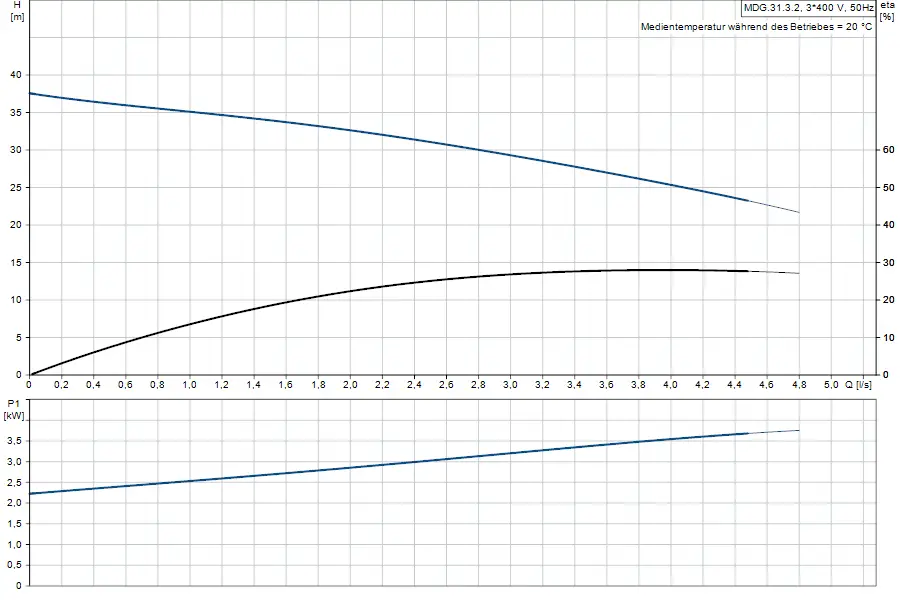Click the eta [%] axis label
Viewport: 900px width, 600px height.
[887, 10]
